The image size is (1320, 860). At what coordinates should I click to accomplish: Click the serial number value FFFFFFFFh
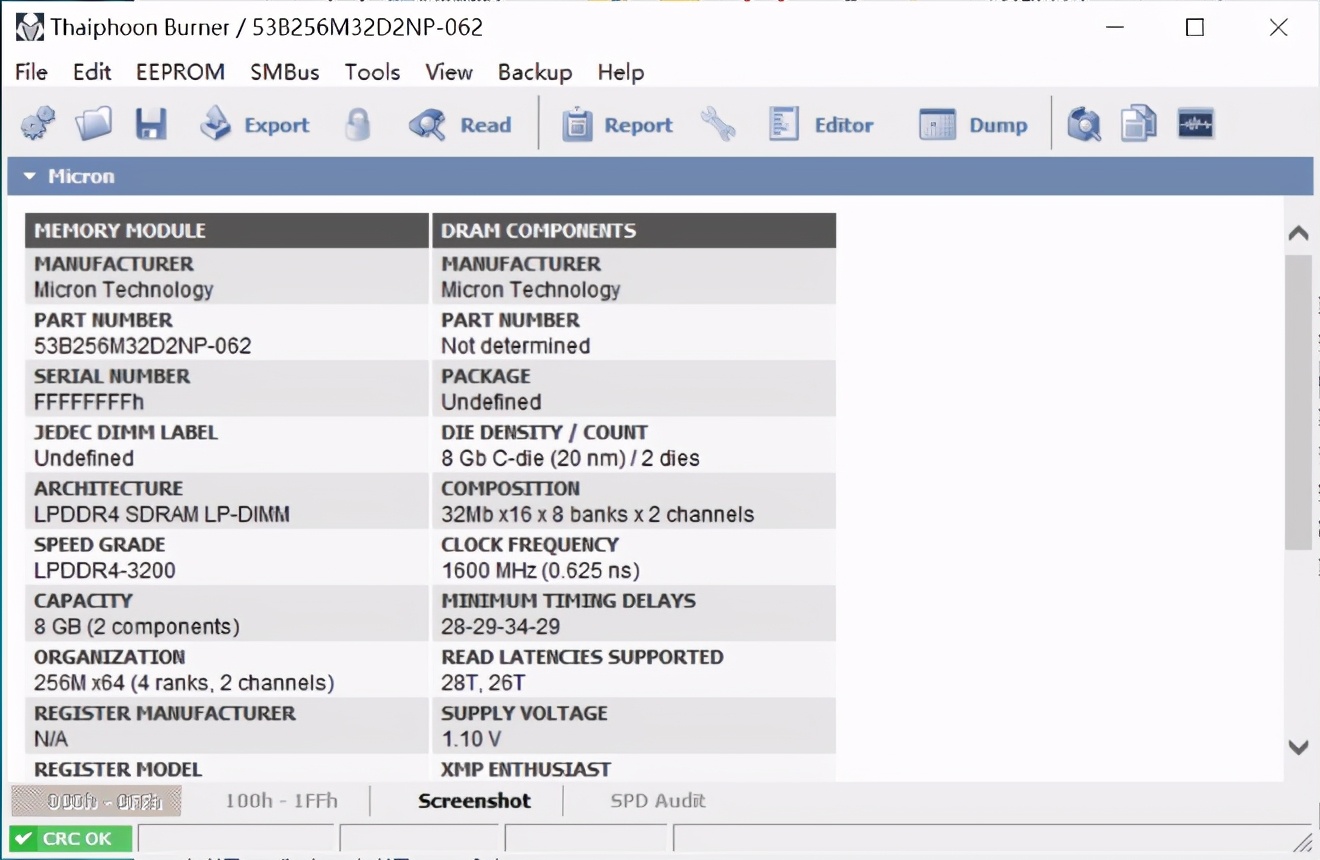click(x=89, y=402)
